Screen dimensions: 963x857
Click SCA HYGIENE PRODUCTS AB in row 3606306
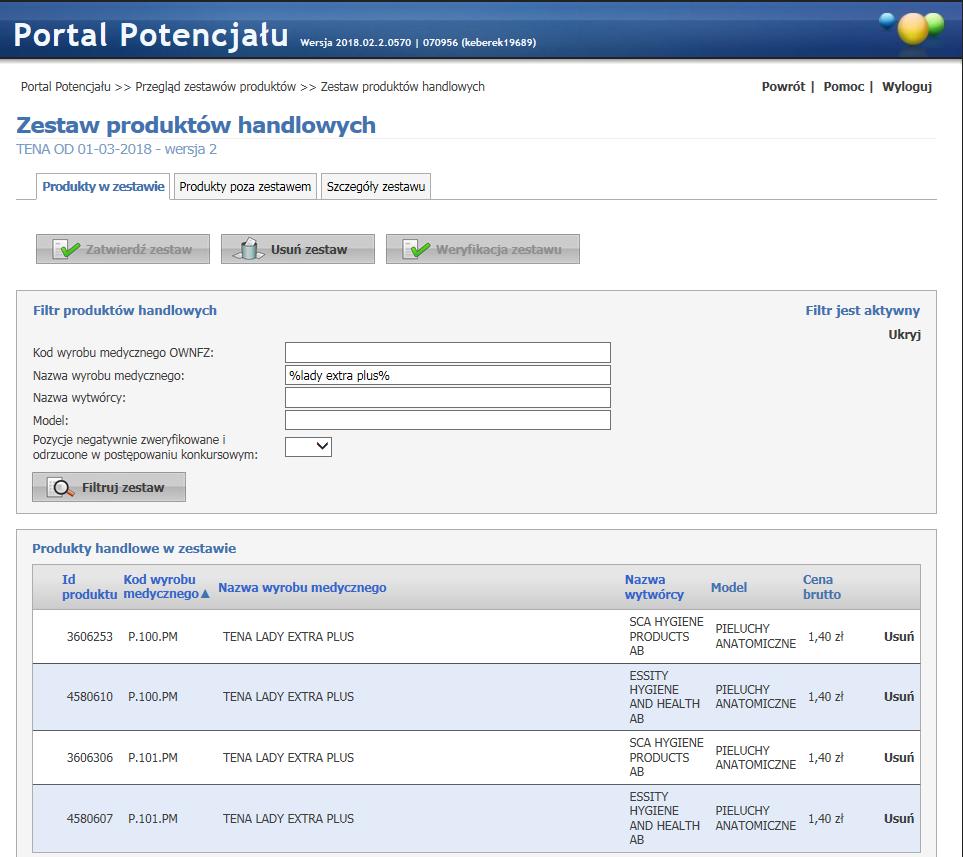point(666,757)
